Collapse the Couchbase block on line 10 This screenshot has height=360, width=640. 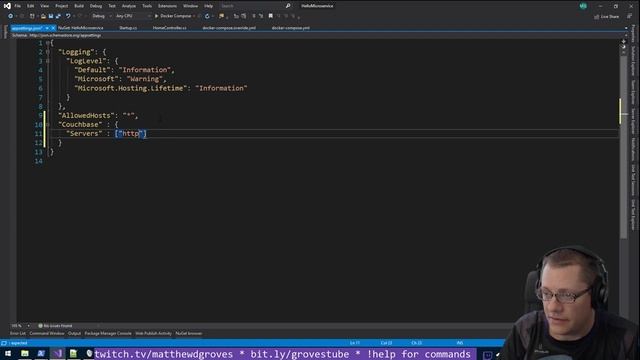[x=48, y=124]
